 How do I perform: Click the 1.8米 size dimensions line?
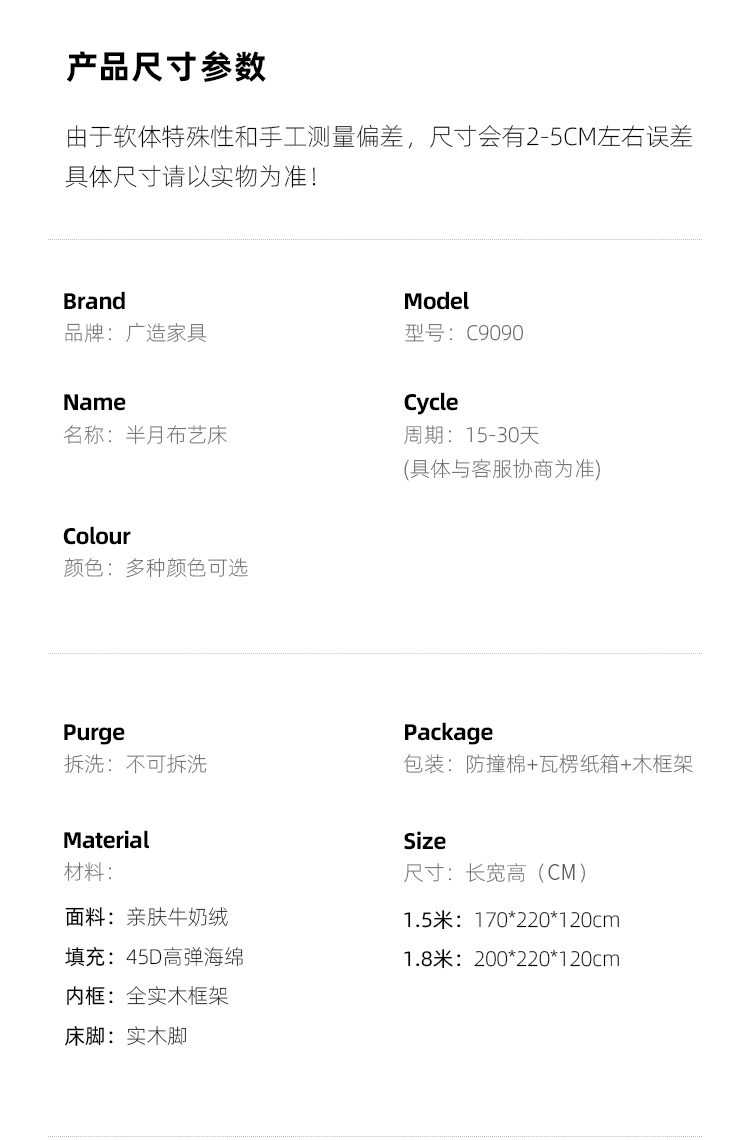512,959
